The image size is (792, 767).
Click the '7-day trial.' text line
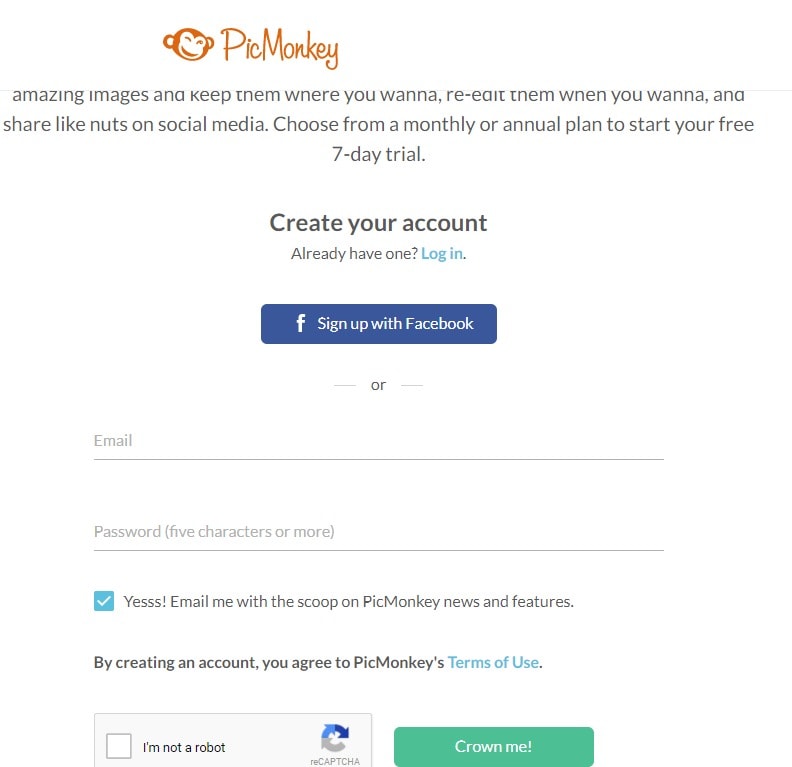pyautogui.click(x=378, y=154)
